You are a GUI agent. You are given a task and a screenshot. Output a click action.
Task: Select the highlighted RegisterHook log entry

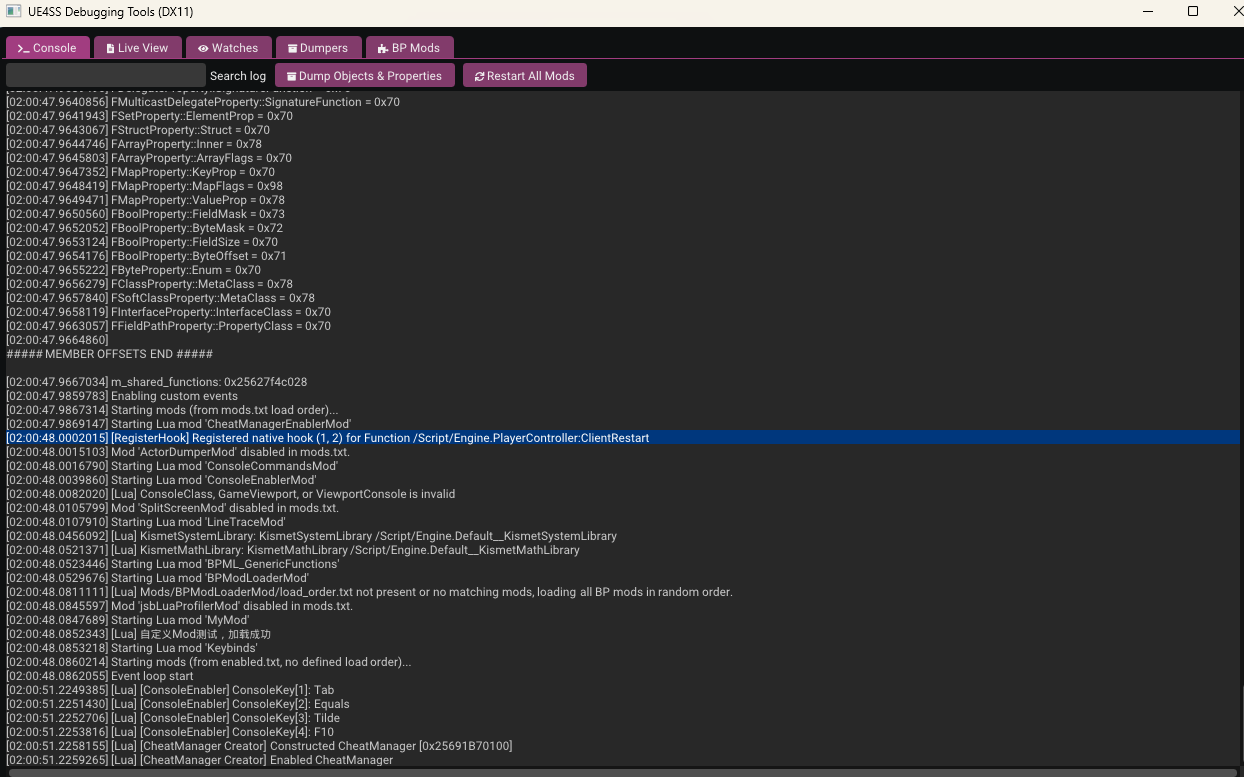coord(328,437)
